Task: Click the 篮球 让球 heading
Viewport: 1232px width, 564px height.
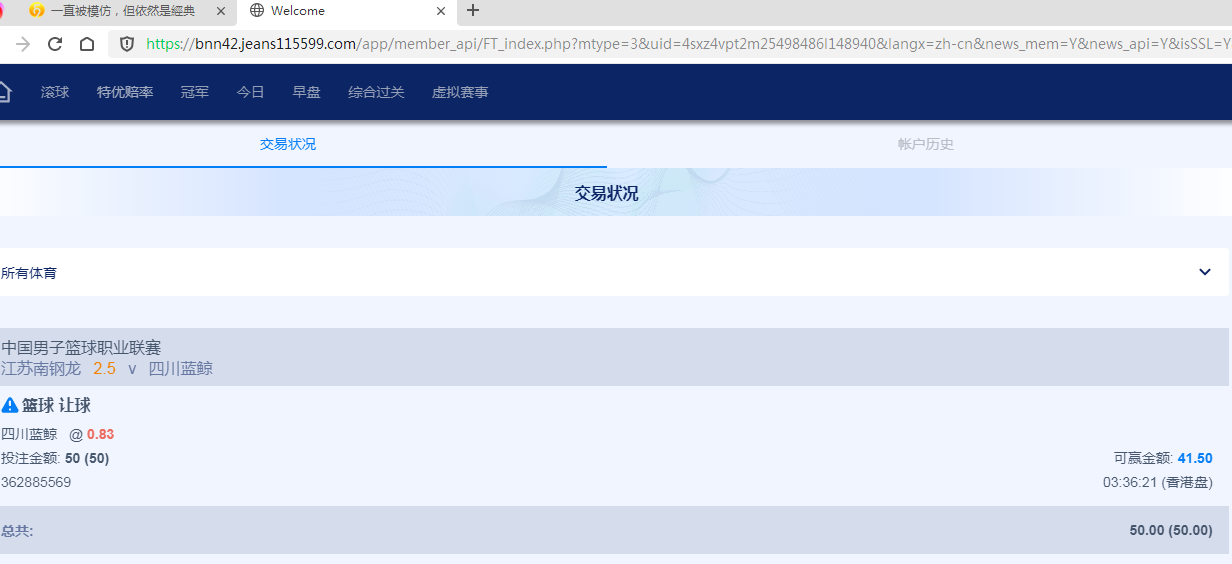Action: point(56,405)
